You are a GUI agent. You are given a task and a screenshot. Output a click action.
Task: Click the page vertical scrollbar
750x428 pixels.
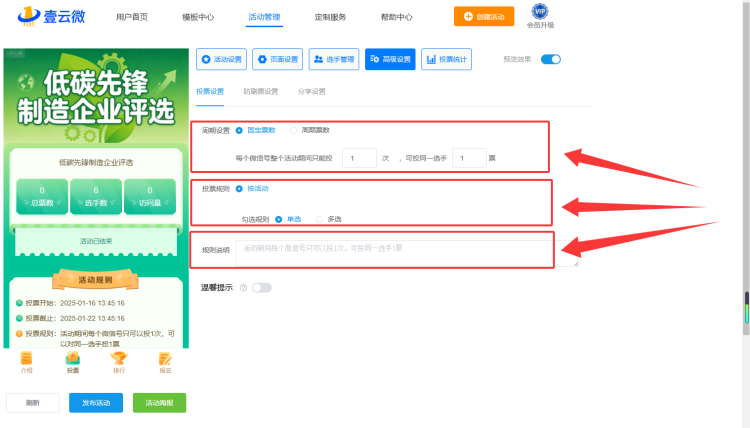[746, 167]
